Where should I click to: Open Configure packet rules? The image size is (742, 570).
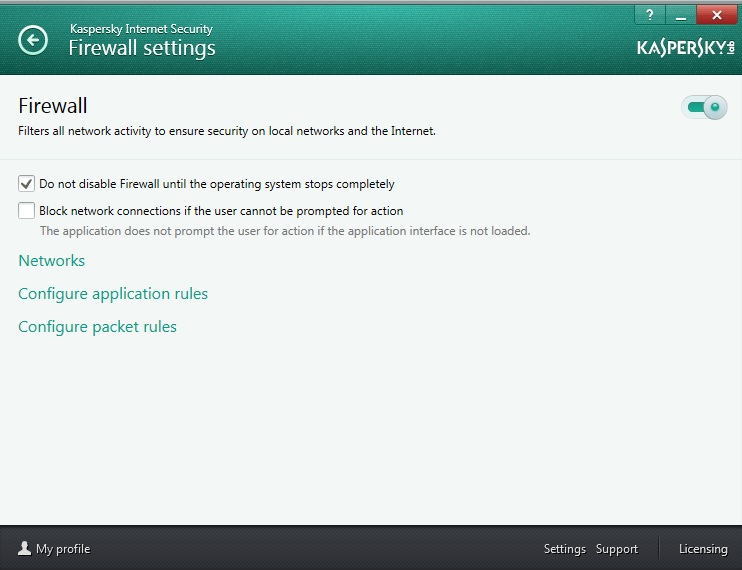pos(97,327)
